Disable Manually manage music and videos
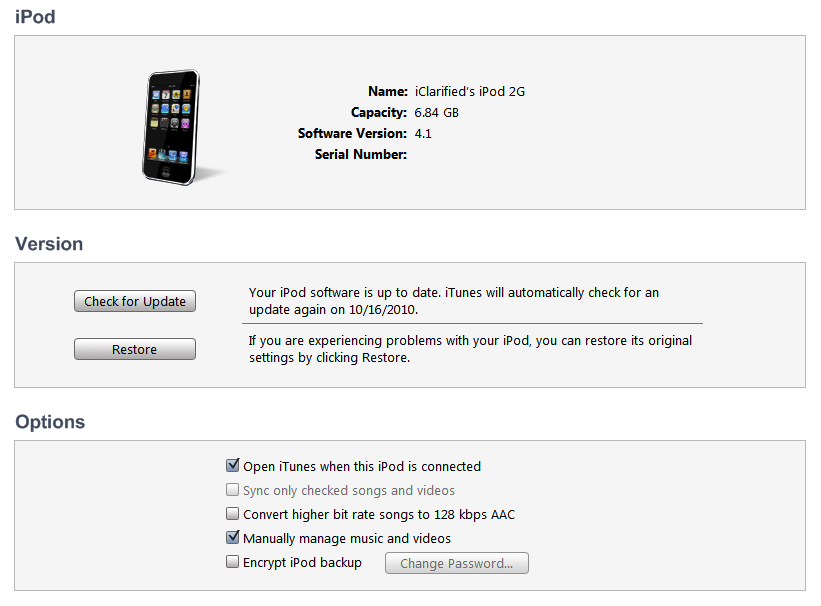Image resolution: width=821 pixels, height=606 pixels. click(x=232, y=537)
